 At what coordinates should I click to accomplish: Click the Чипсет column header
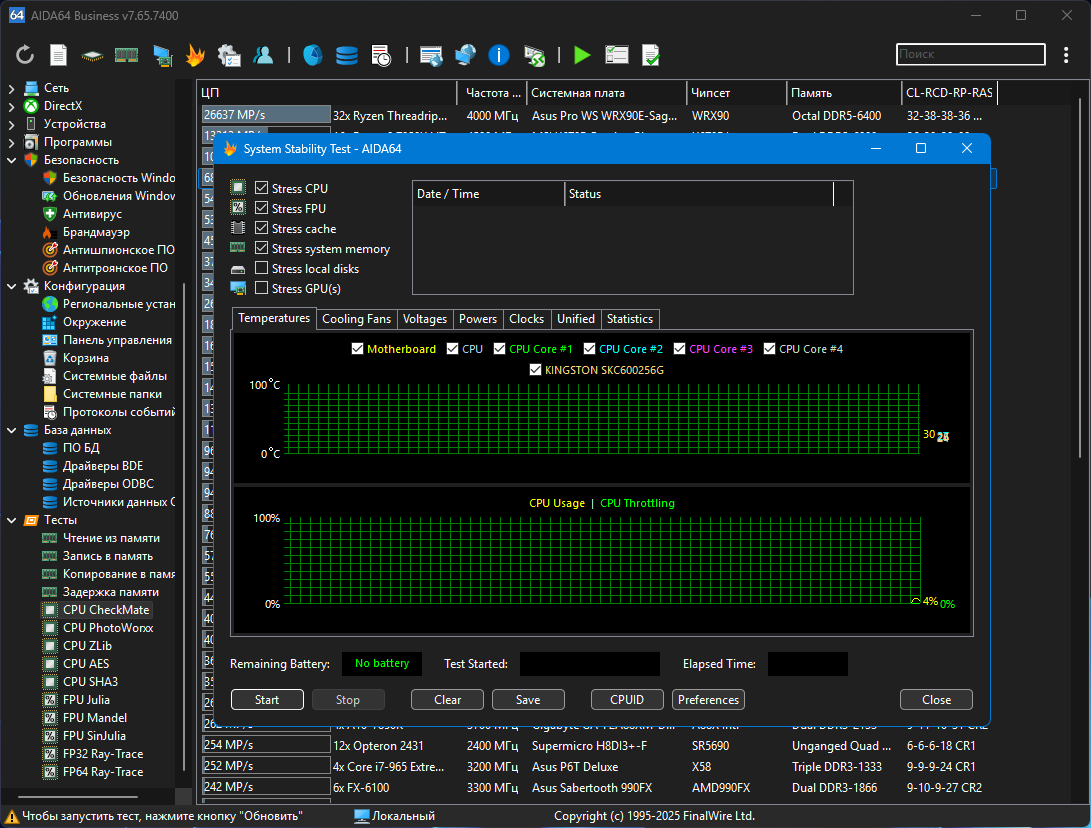pos(735,93)
